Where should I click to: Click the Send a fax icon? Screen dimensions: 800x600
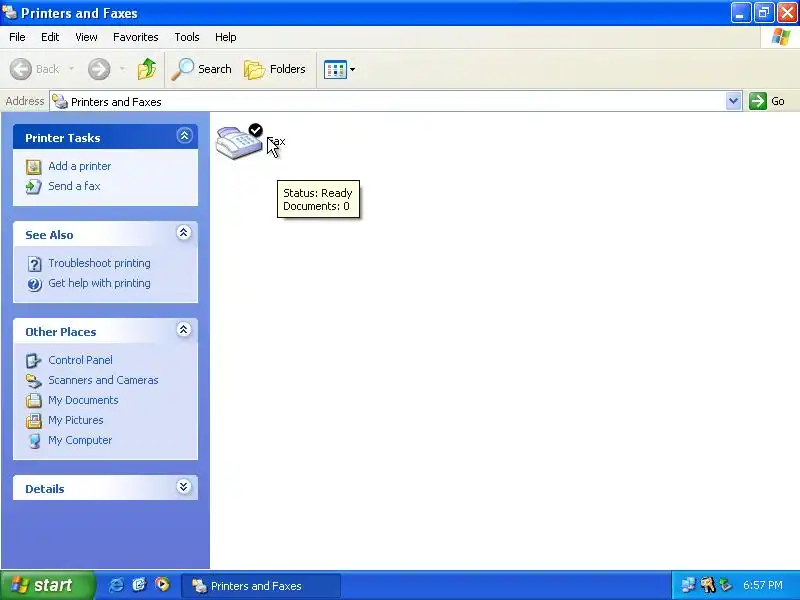click(x=34, y=187)
